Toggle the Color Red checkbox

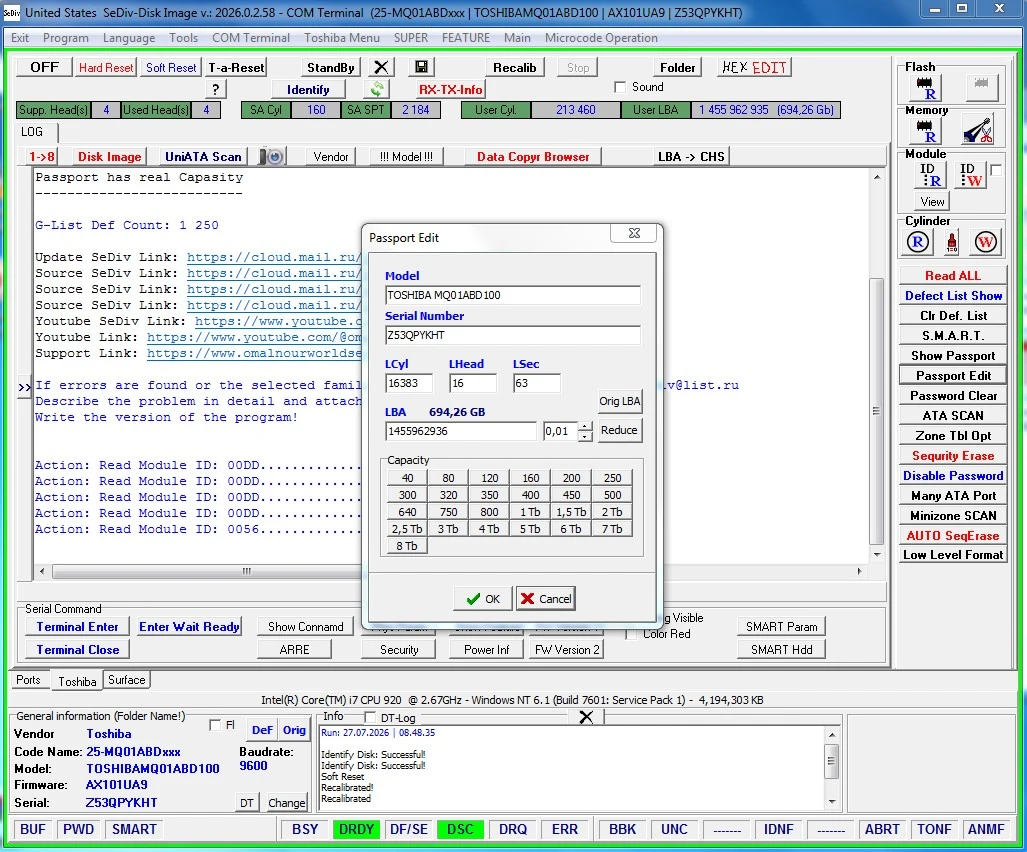click(631, 634)
